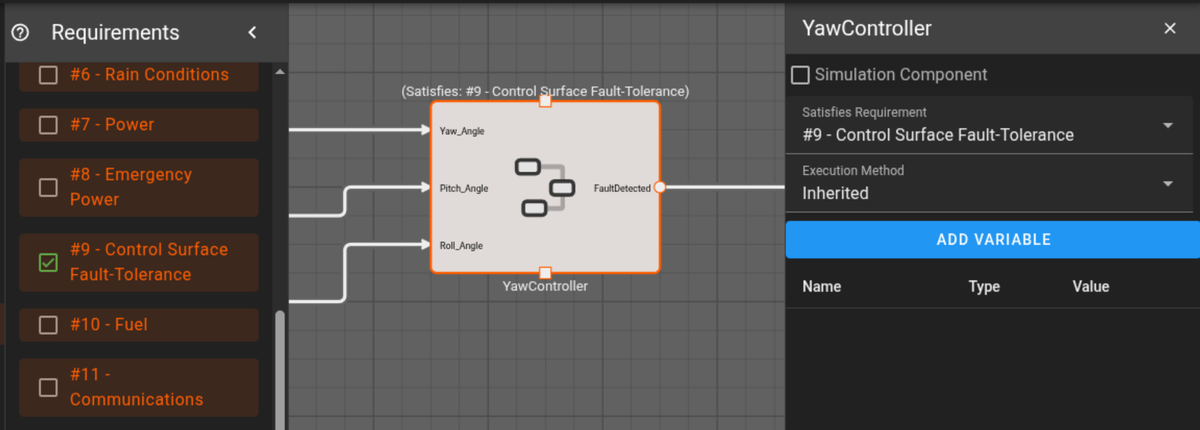Click the Name column header
The width and height of the screenshot is (1200, 430).
(821, 287)
